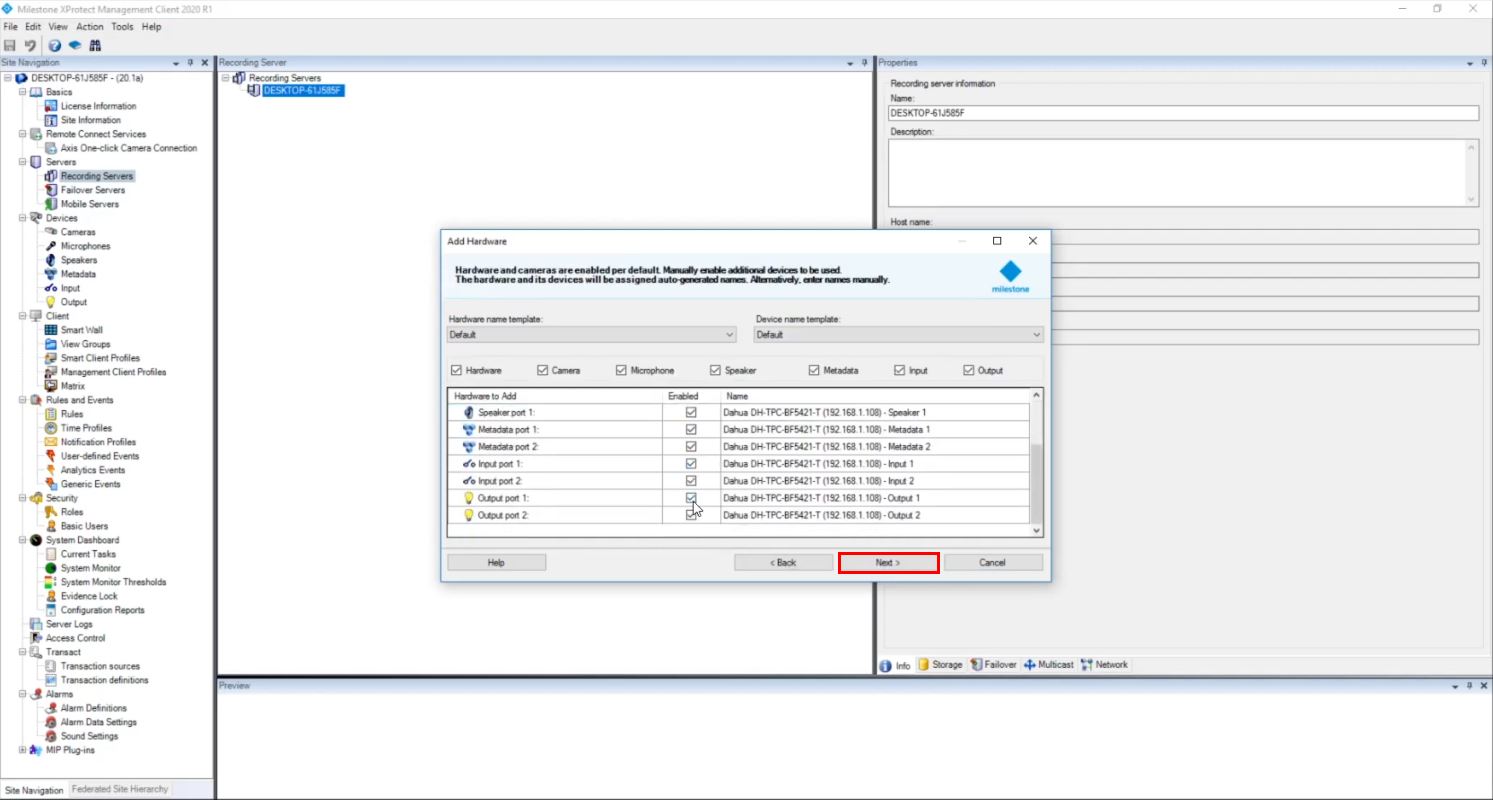Open the Tools menu
This screenshot has height=800, width=1493.
click(122, 27)
